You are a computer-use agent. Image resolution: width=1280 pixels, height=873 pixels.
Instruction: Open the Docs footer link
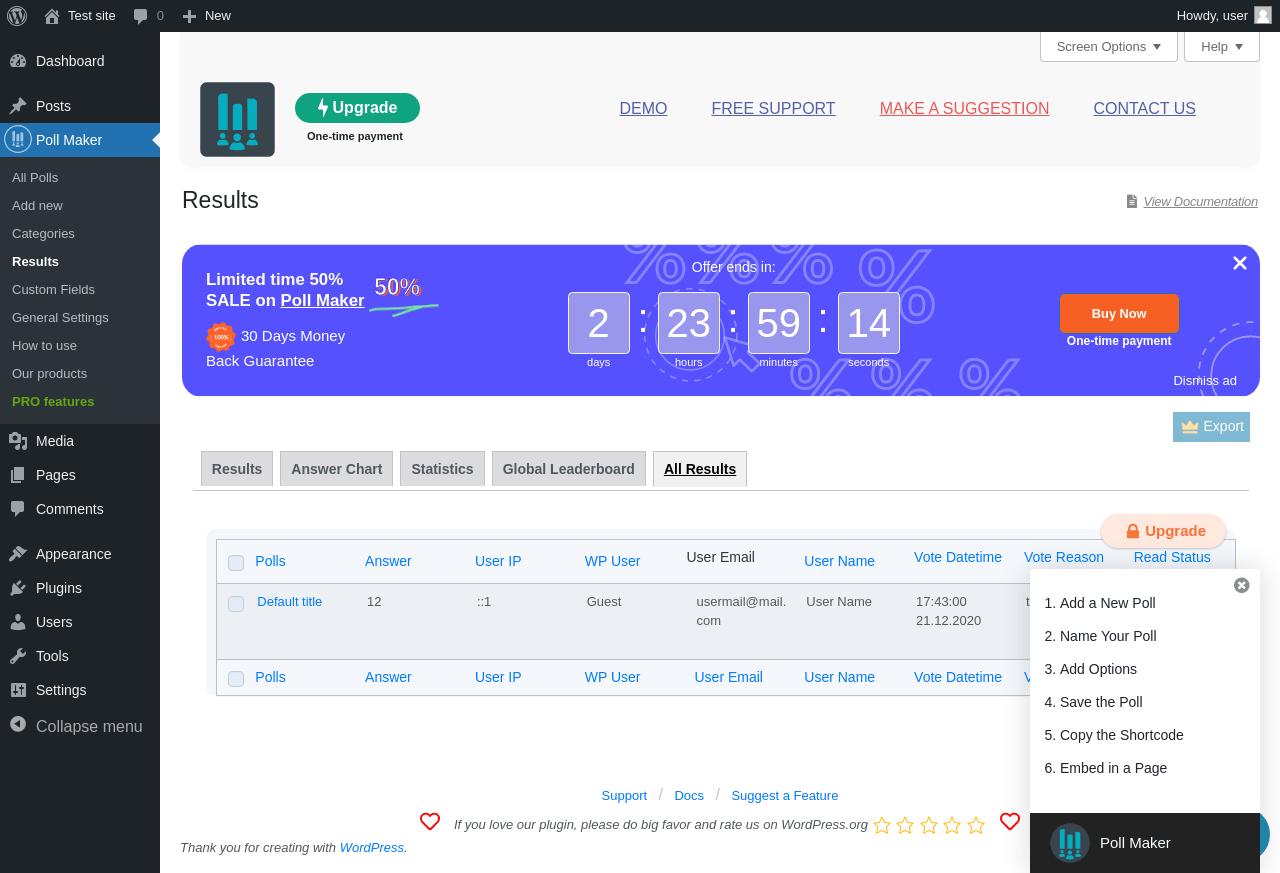pyautogui.click(x=689, y=796)
